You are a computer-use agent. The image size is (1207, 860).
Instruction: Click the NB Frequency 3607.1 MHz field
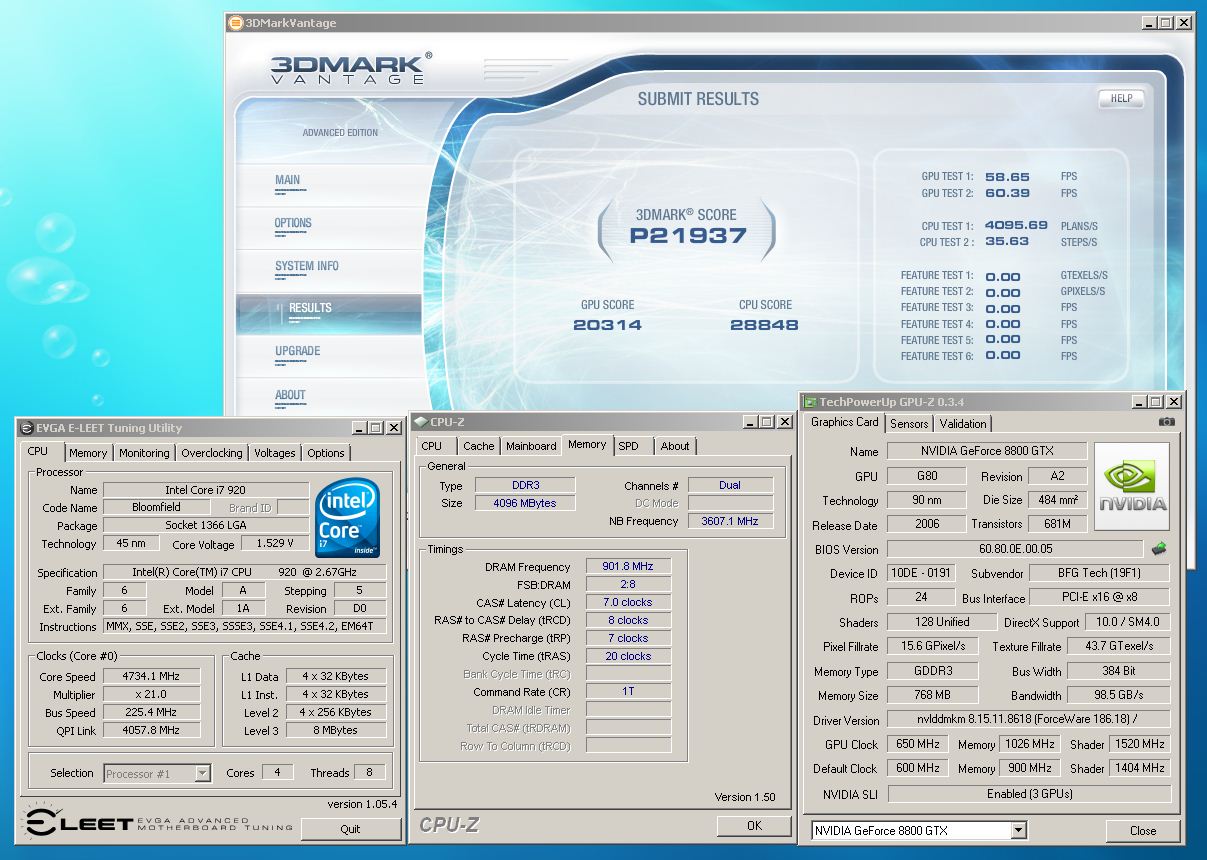point(730,521)
